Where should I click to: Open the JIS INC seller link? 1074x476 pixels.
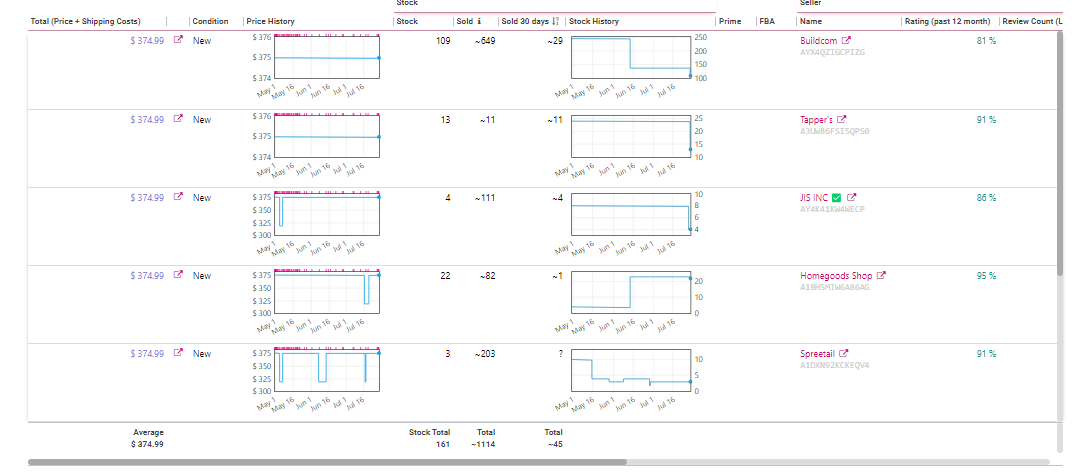pos(814,197)
